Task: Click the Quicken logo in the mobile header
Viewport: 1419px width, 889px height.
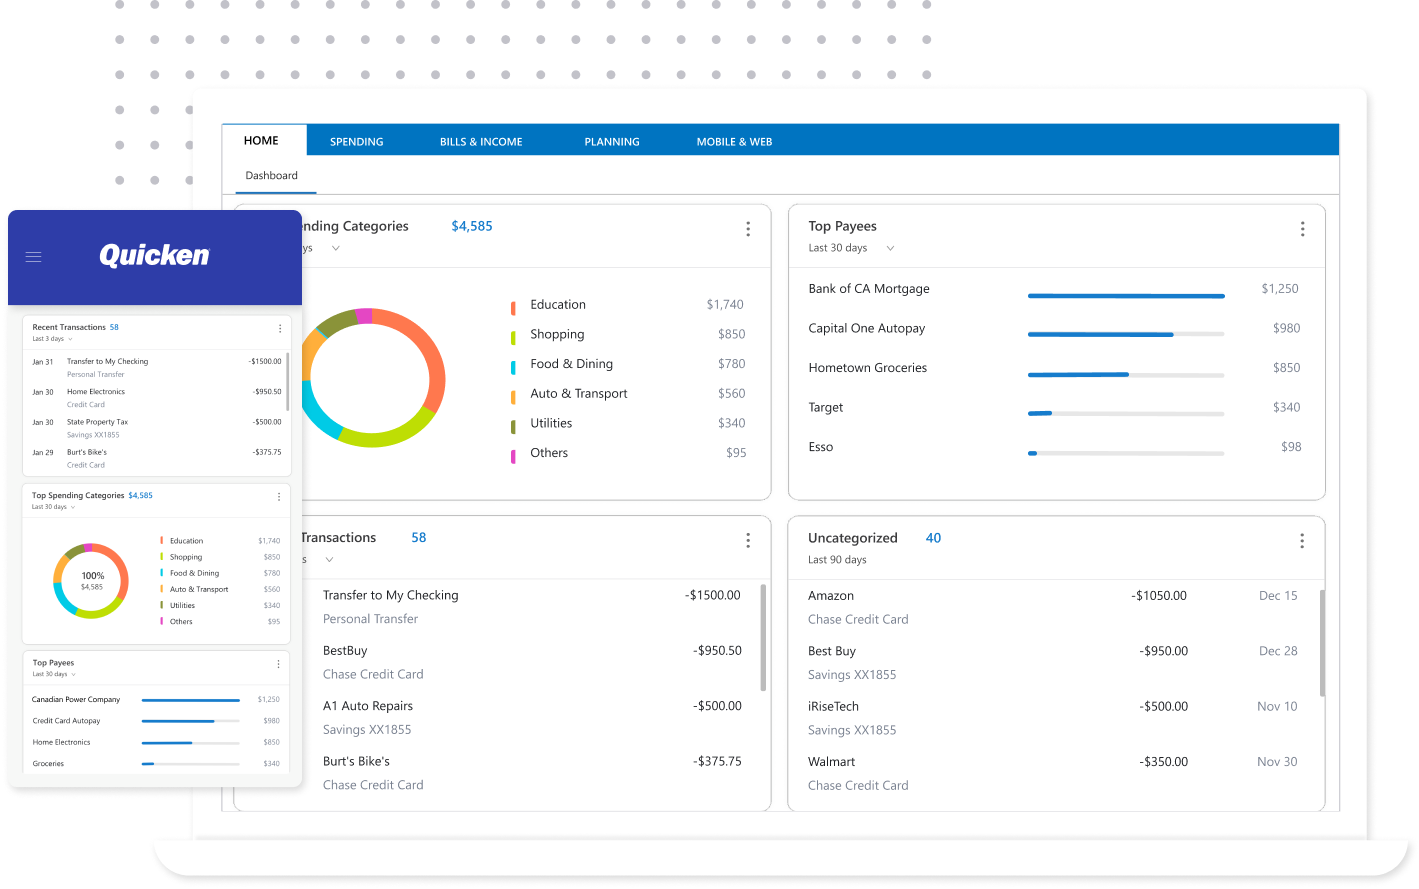Action: 154,256
